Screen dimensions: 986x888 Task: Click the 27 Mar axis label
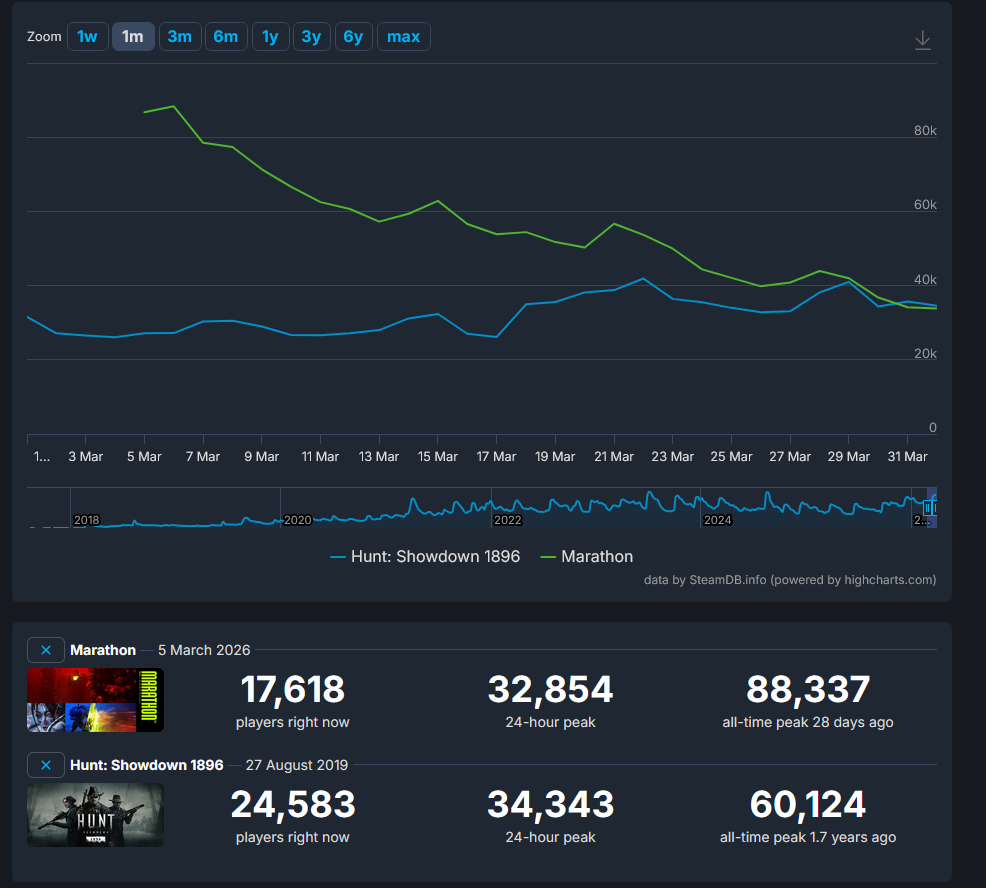(x=790, y=457)
